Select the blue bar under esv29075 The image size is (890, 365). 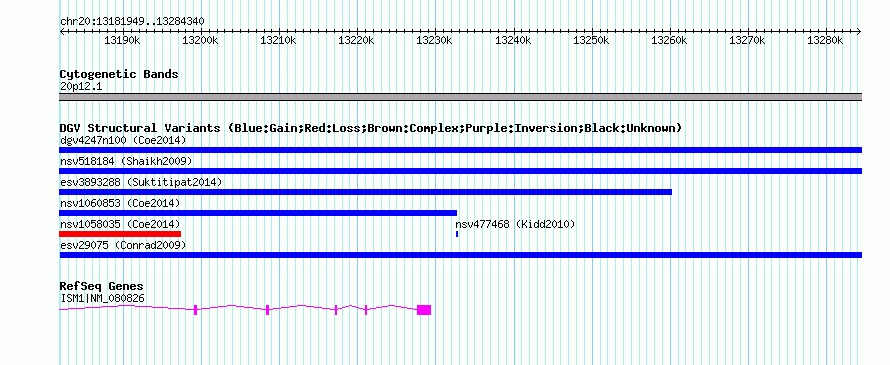461,255
